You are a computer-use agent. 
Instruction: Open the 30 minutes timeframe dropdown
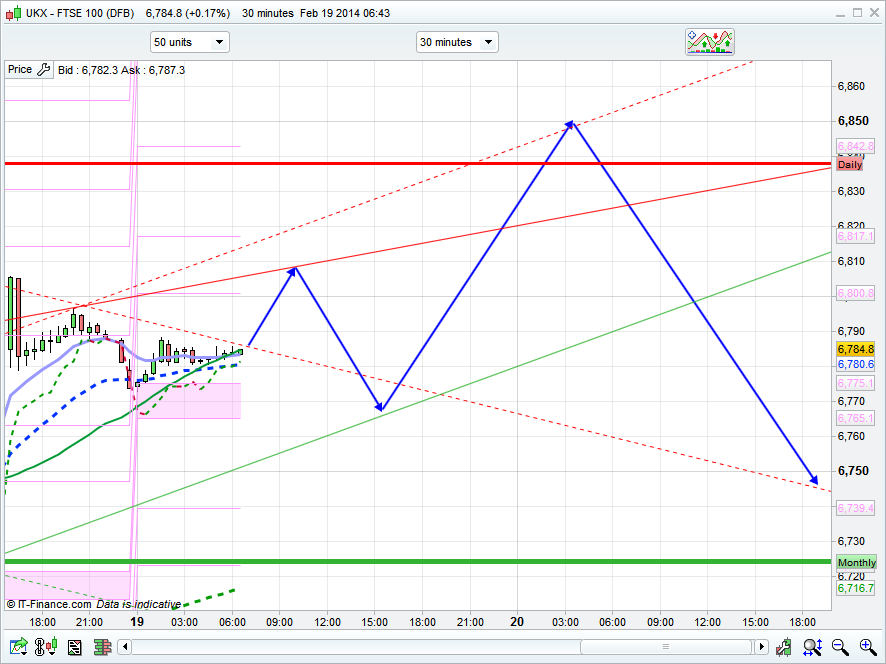click(x=457, y=42)
